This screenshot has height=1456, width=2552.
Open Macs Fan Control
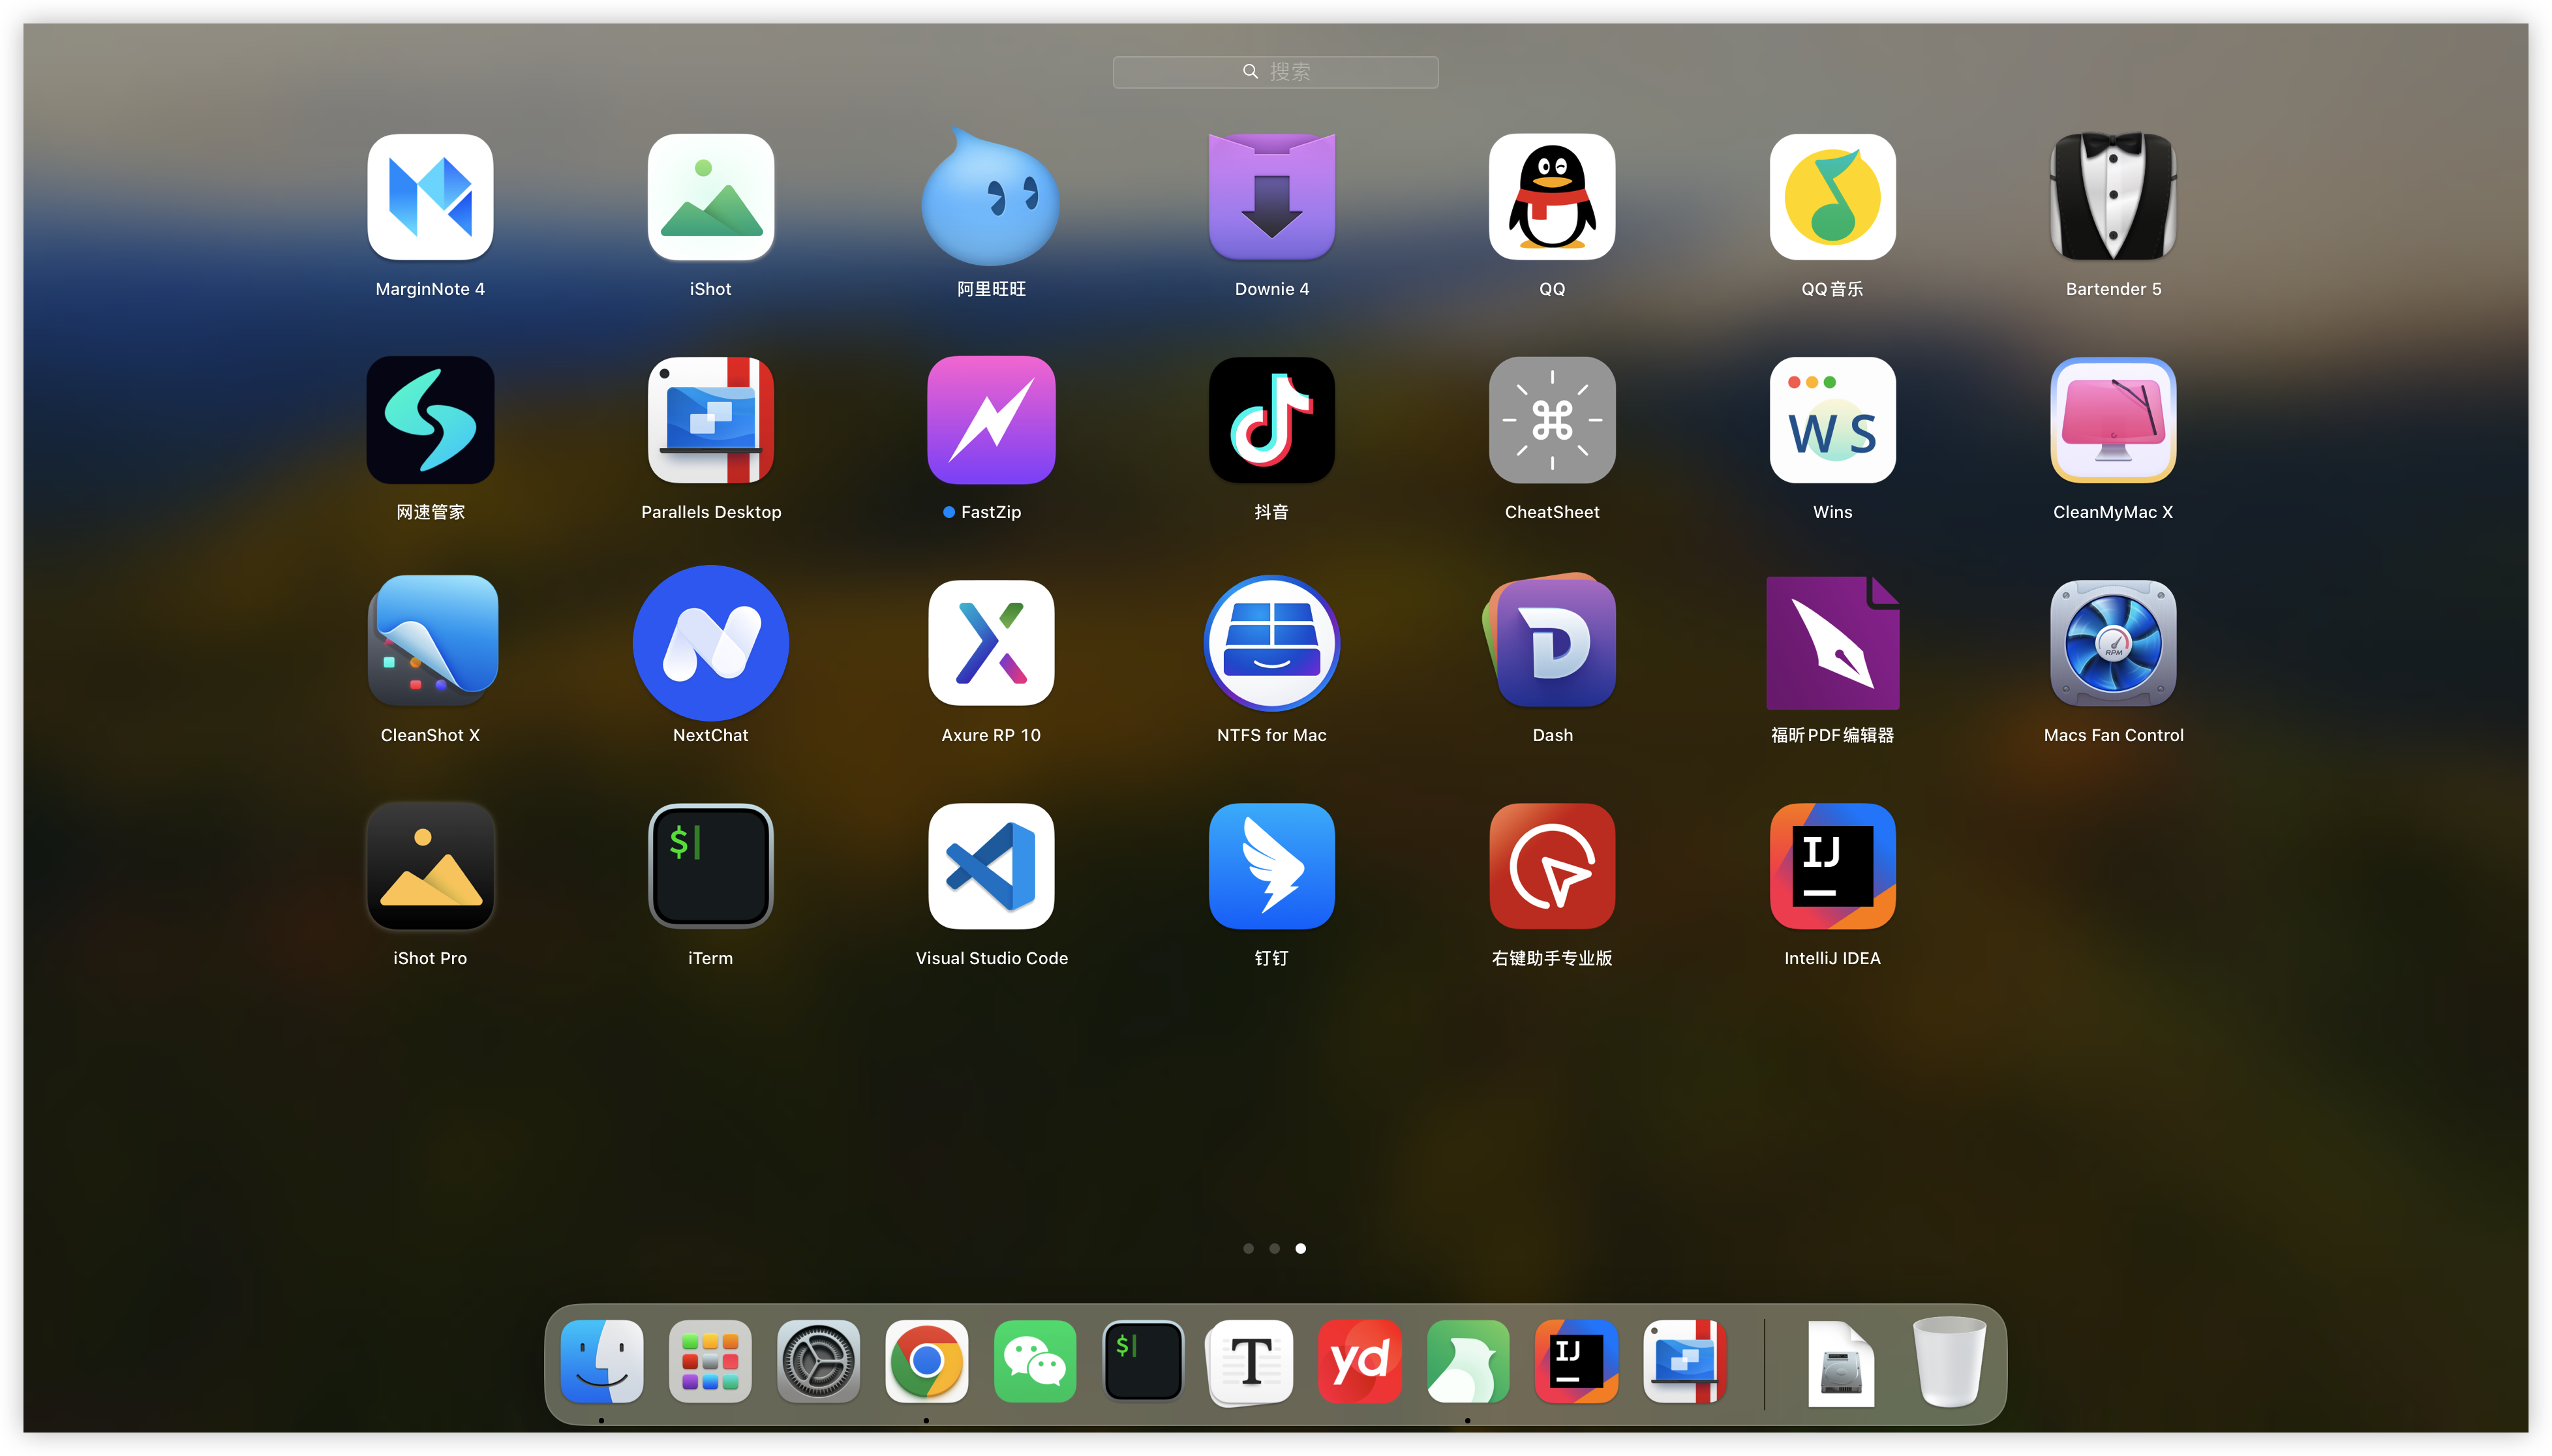2113,643
